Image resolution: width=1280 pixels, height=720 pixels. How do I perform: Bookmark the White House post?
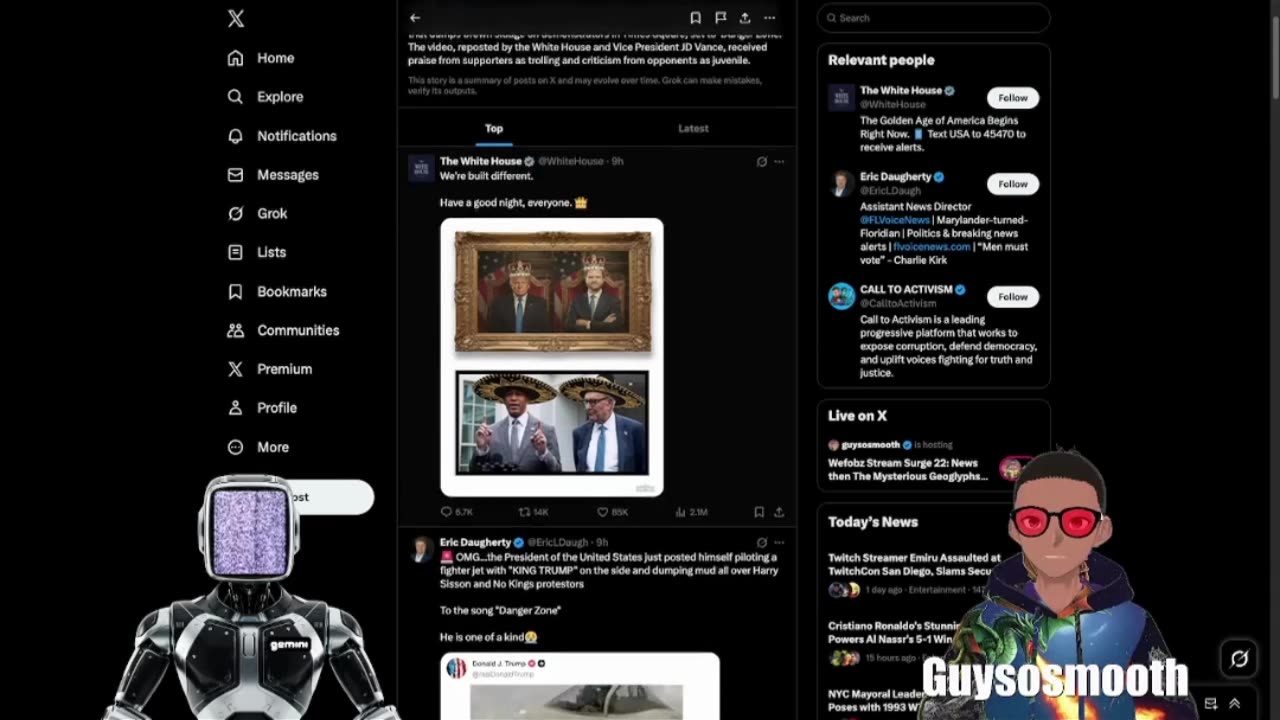759,512
